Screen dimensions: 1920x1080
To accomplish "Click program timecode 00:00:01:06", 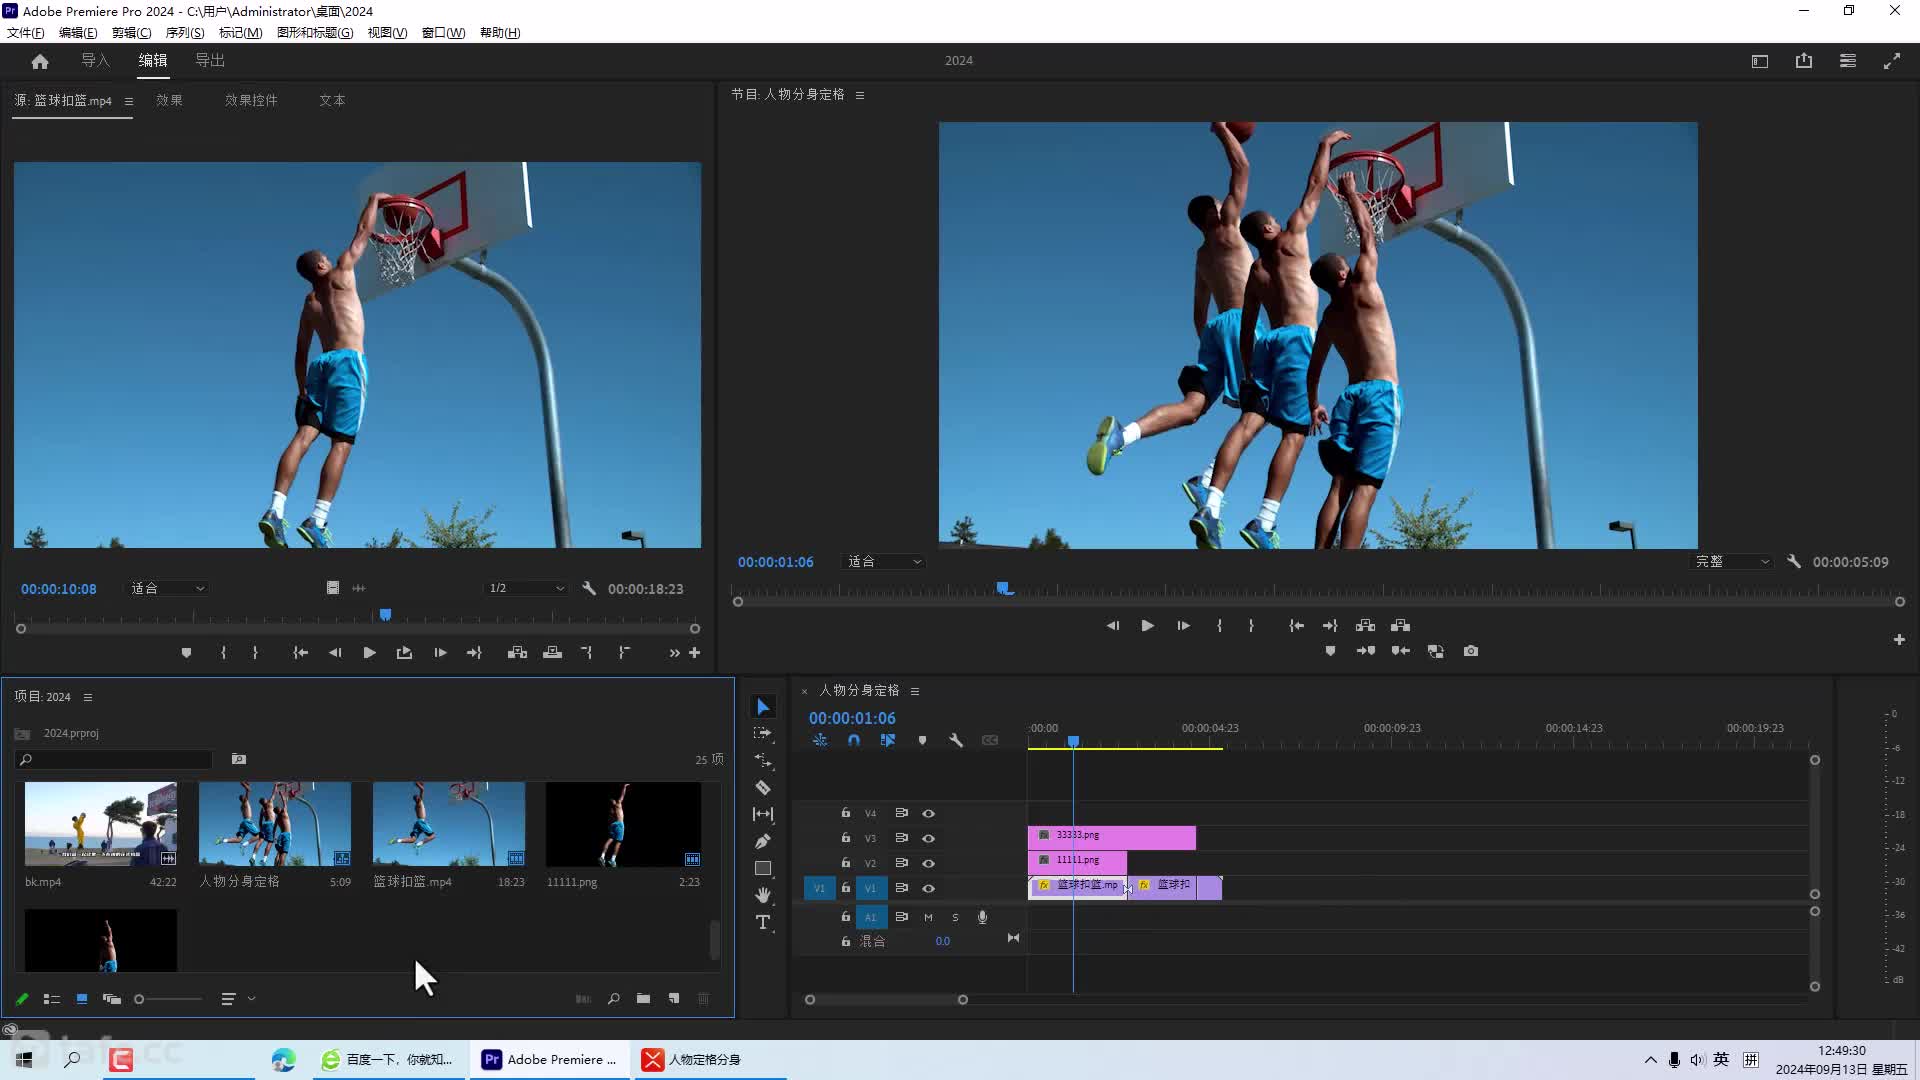I will point(776,562).
